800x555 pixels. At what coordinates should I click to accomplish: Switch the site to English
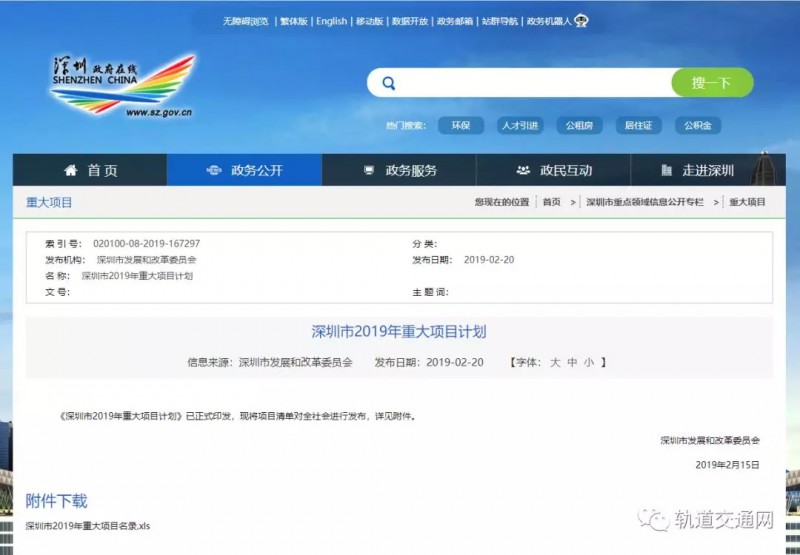(x=332, y=21)
